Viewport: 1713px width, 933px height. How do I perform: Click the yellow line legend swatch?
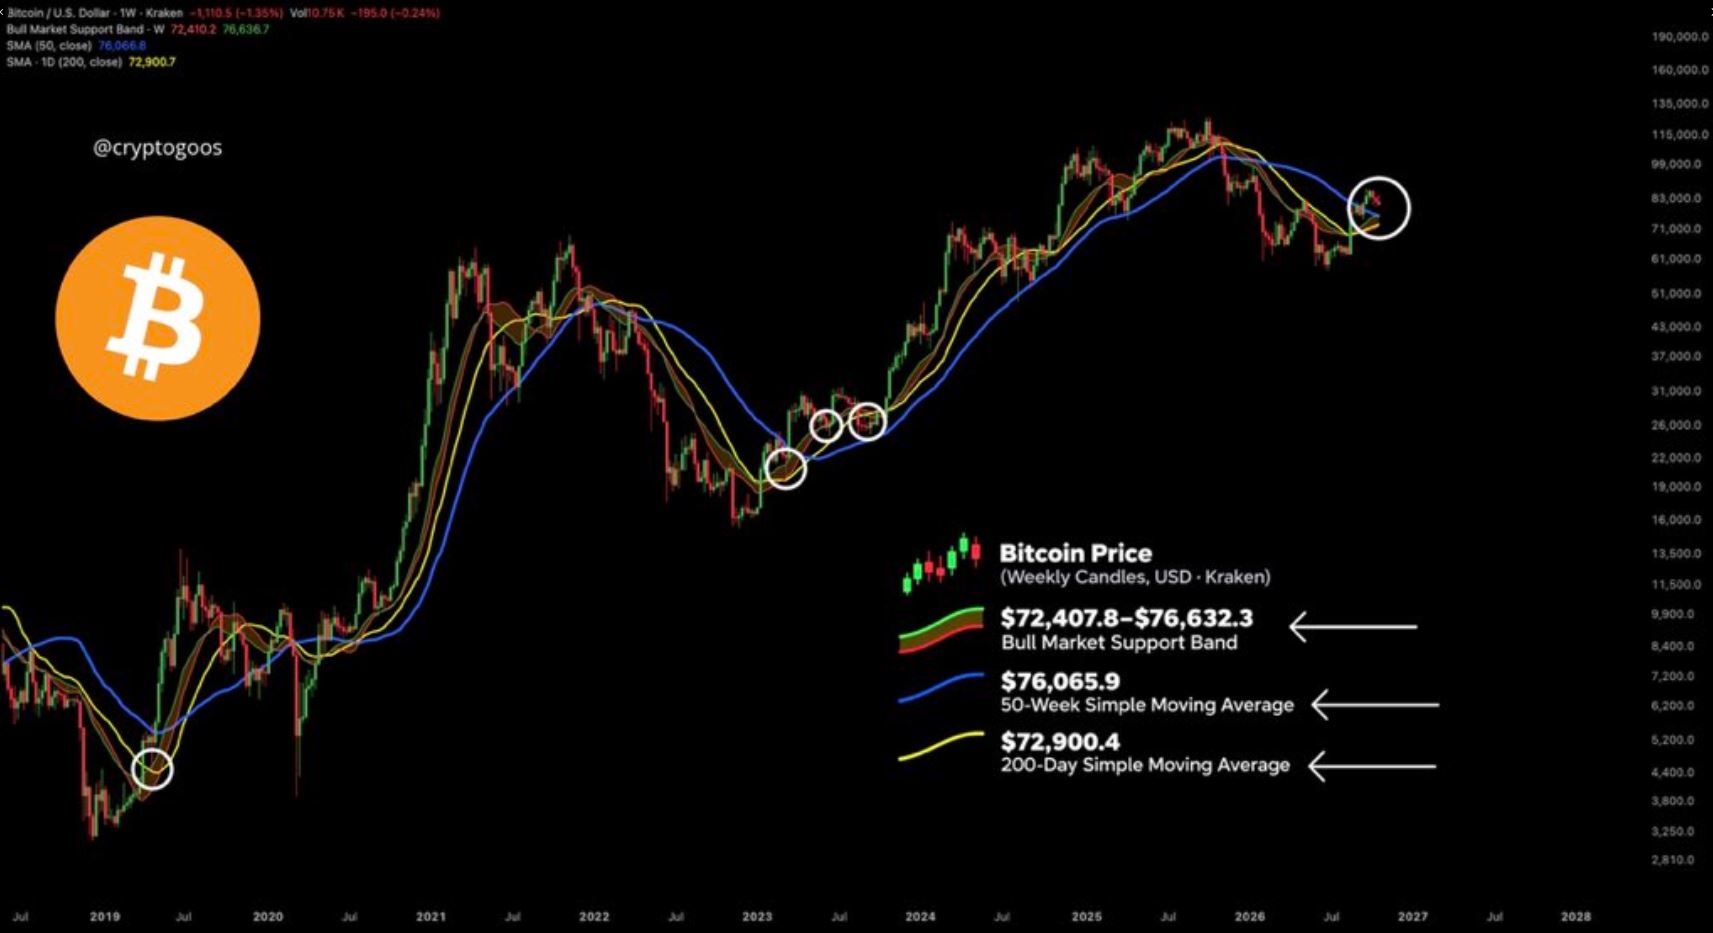click(x=941, y=747)
